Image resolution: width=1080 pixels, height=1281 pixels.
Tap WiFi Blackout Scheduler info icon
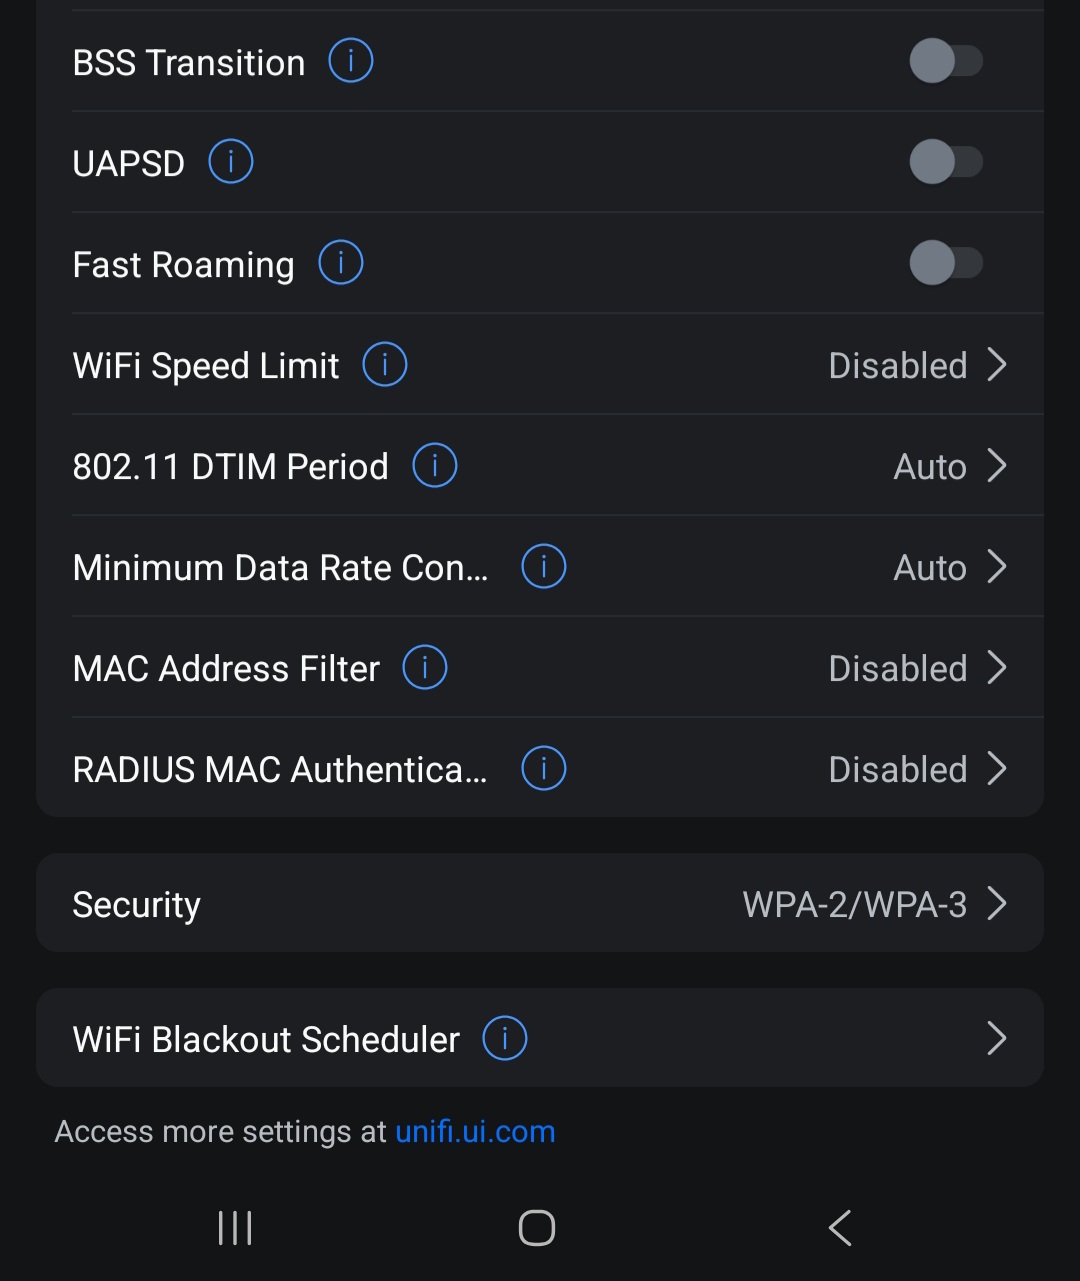coord(505,1039)
